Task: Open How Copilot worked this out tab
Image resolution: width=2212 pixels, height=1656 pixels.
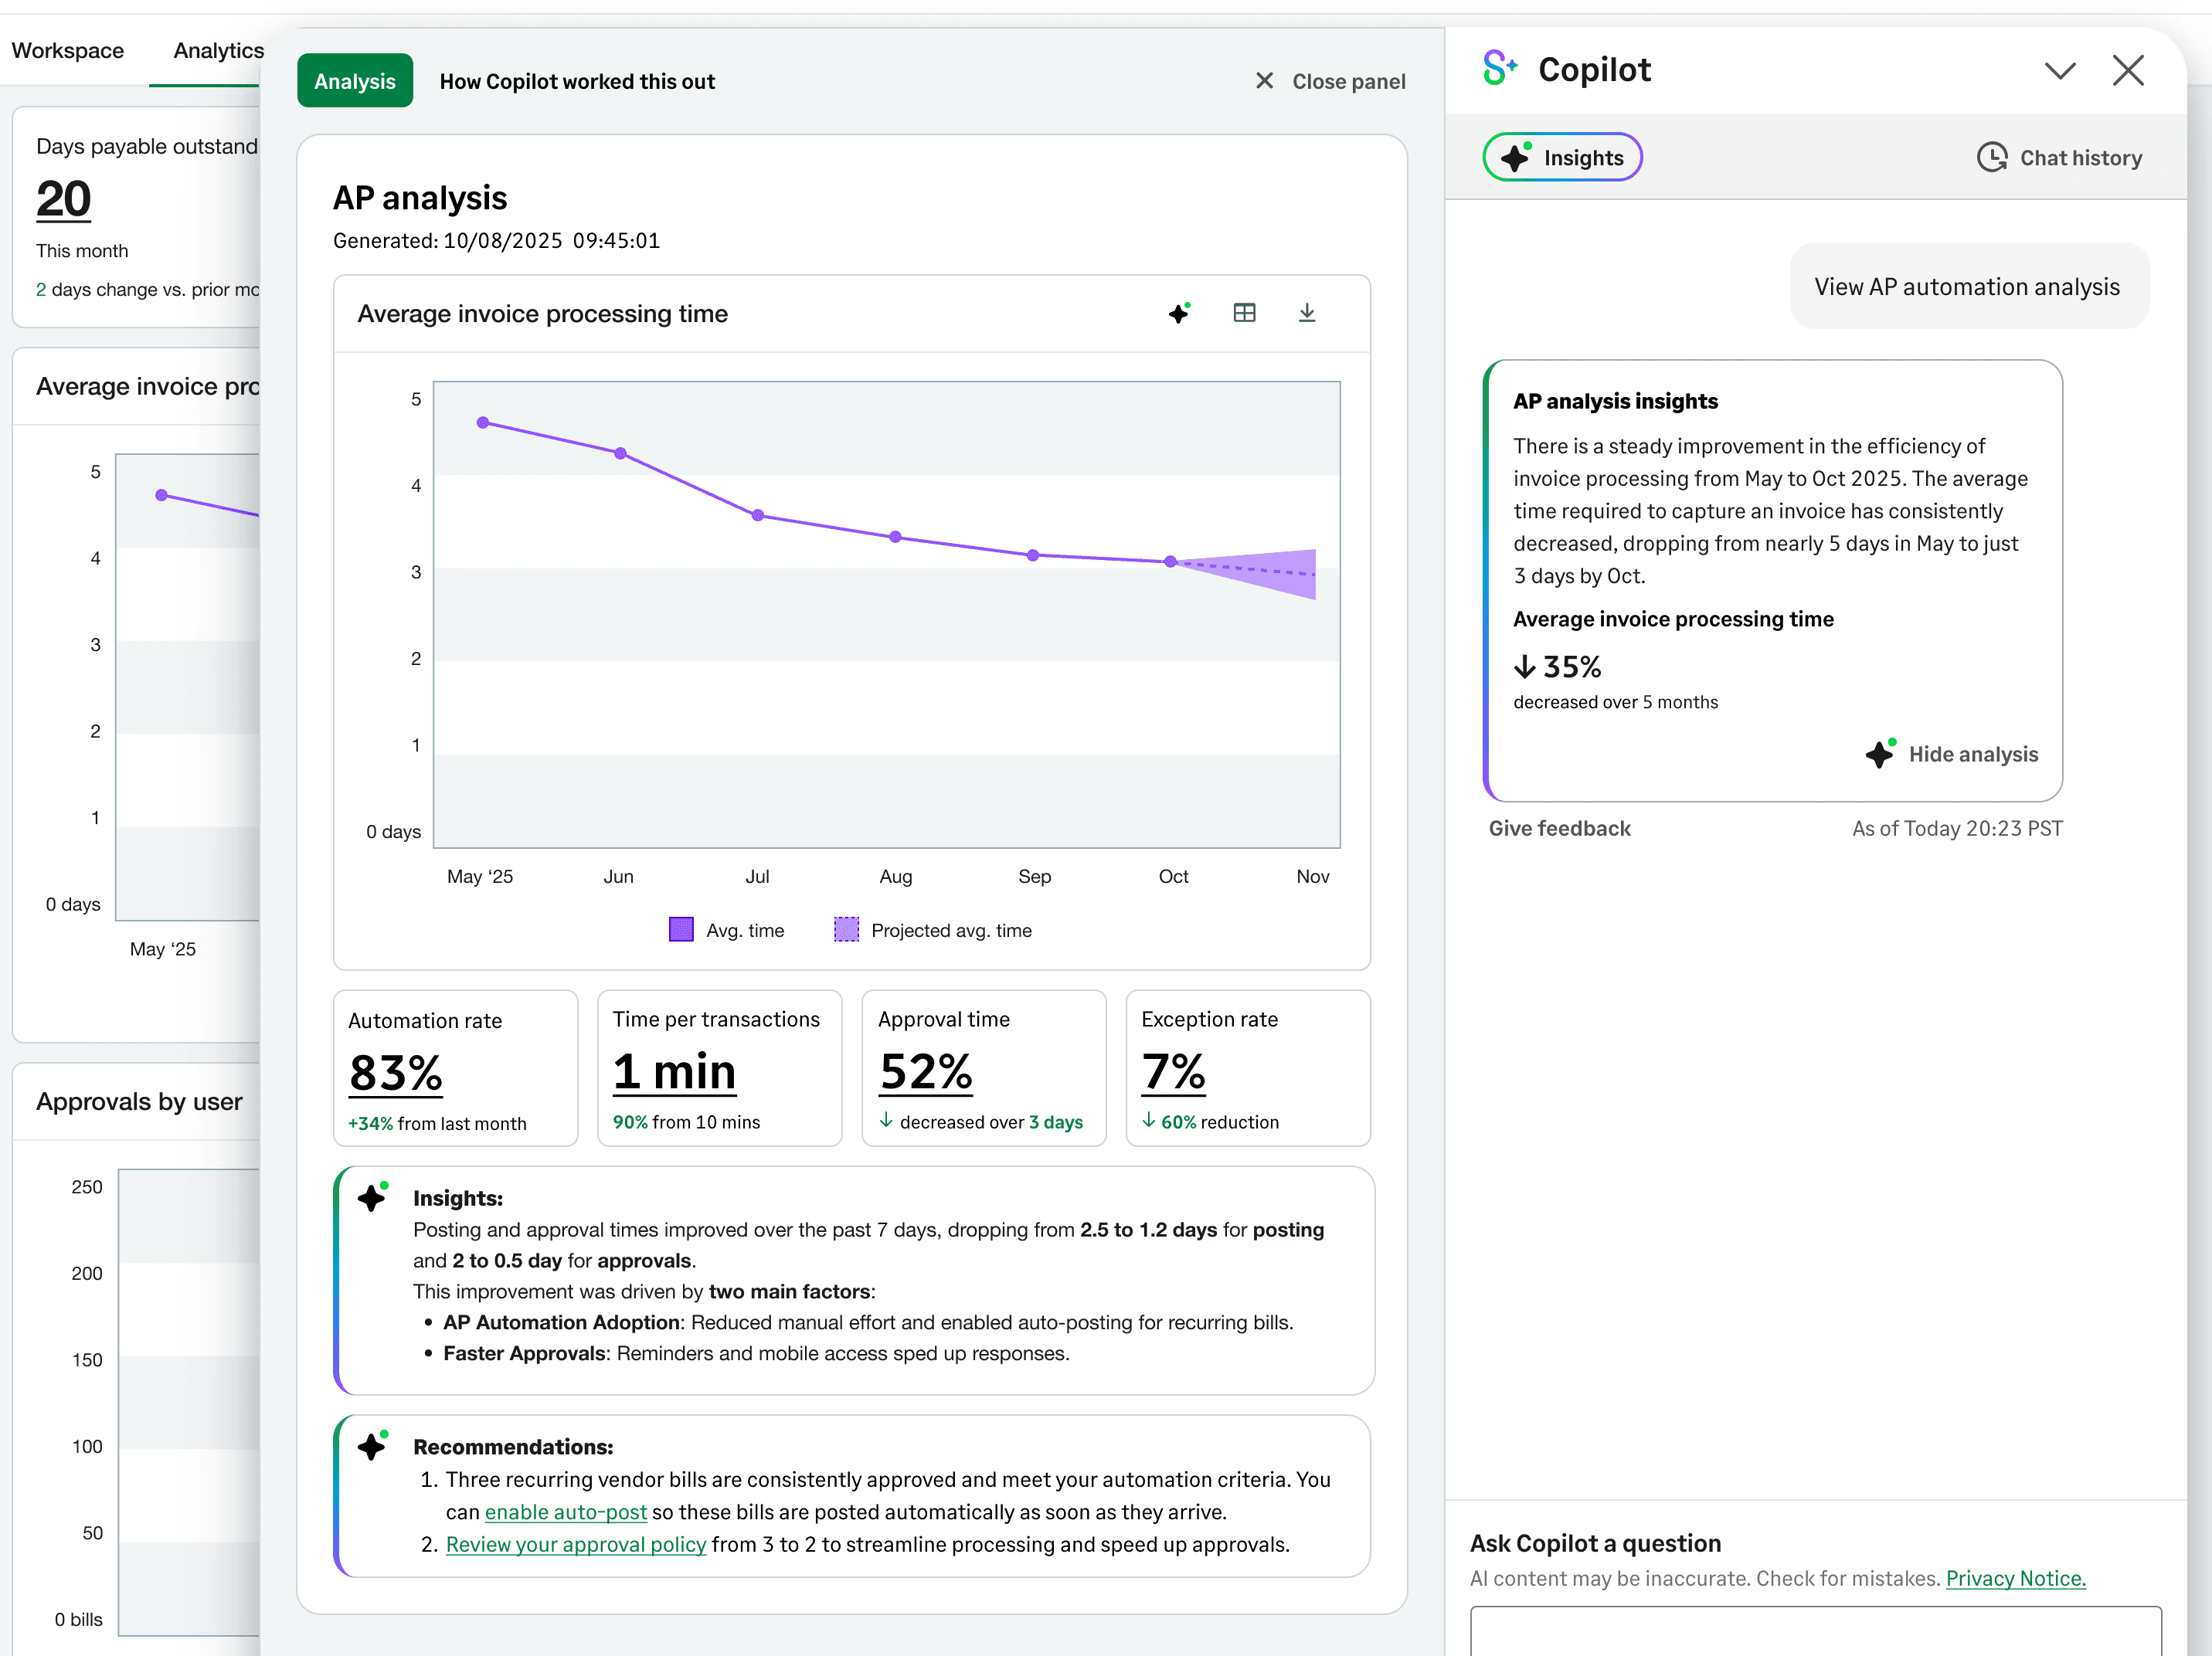Action: click(577, 81)
